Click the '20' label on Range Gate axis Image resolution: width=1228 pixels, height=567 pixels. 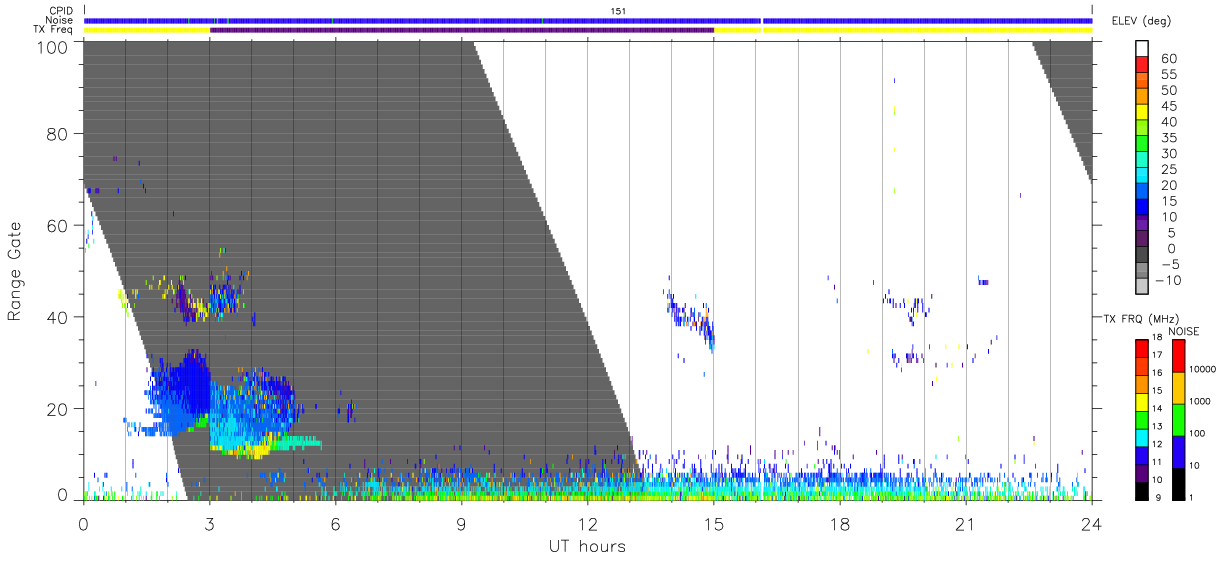58,408
